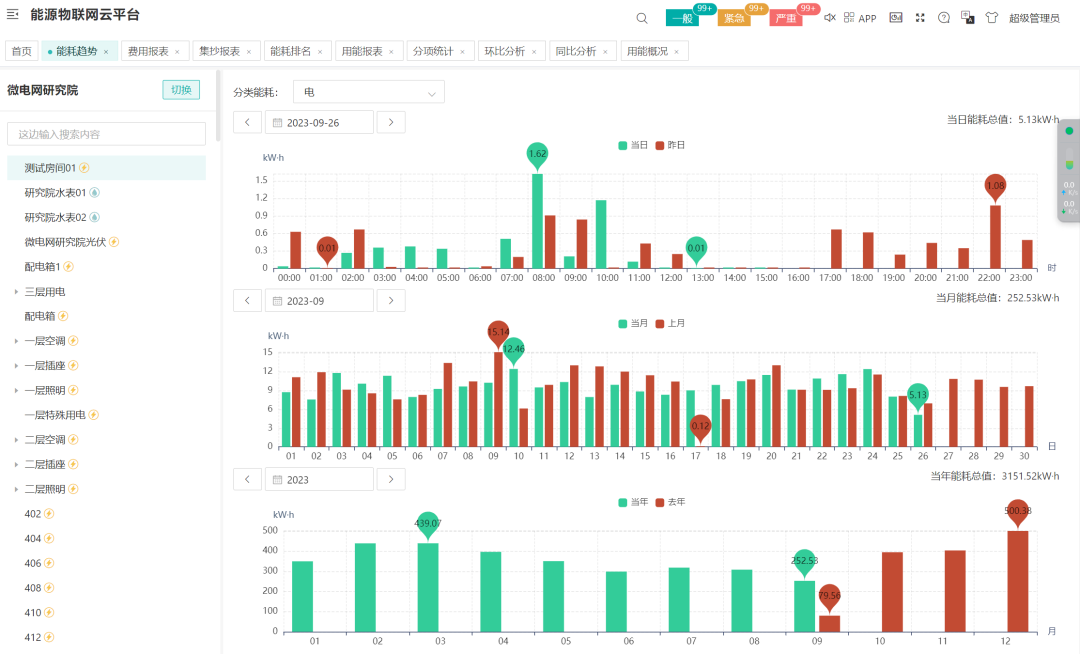Select 研究院水表01 in the tree

click(x=106, y=193)
